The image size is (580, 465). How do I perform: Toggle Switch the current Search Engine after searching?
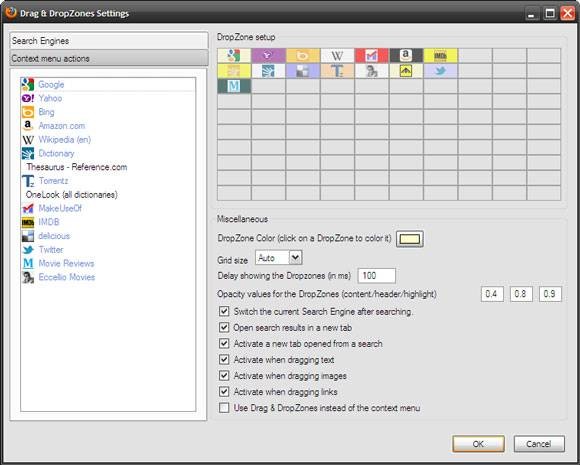224,311
